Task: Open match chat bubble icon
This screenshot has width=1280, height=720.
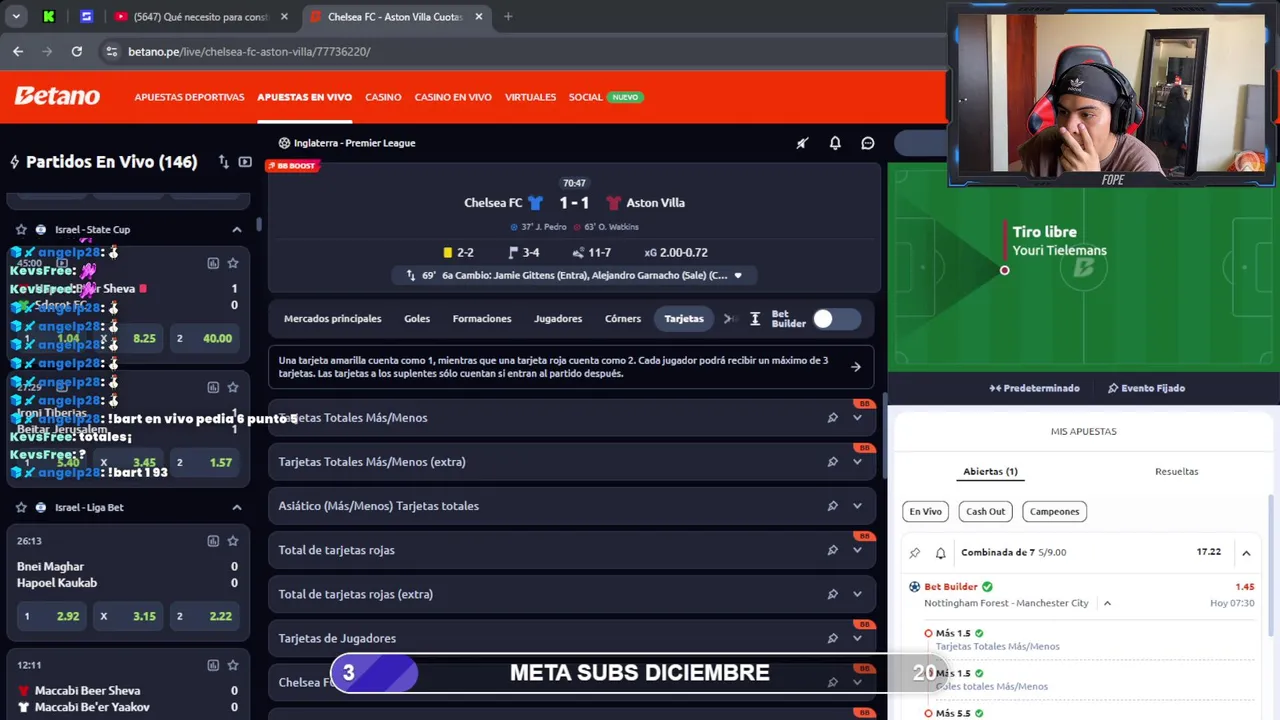Action: coord(868,143)
